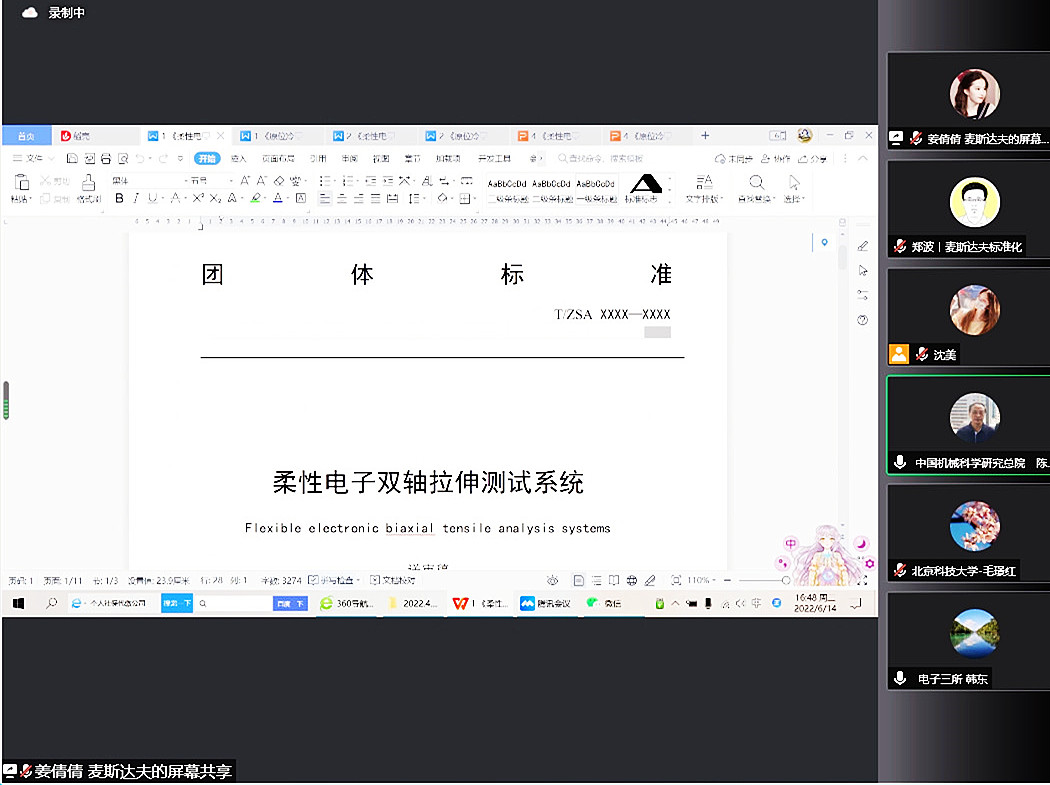Apply italic with the I icon
The width and height of the screenshot is (1050, 785).
pos(136,199)
